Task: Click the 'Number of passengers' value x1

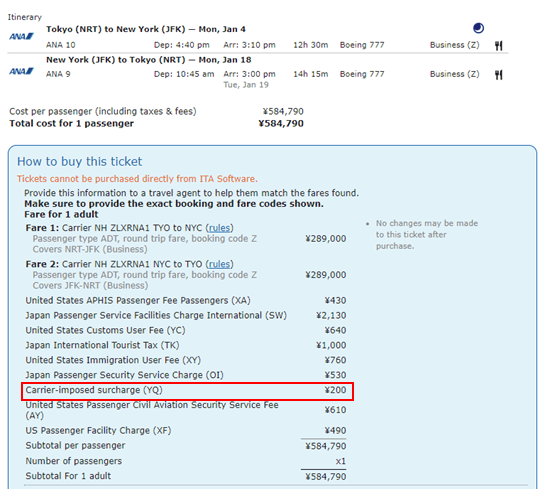Action: 341,461
